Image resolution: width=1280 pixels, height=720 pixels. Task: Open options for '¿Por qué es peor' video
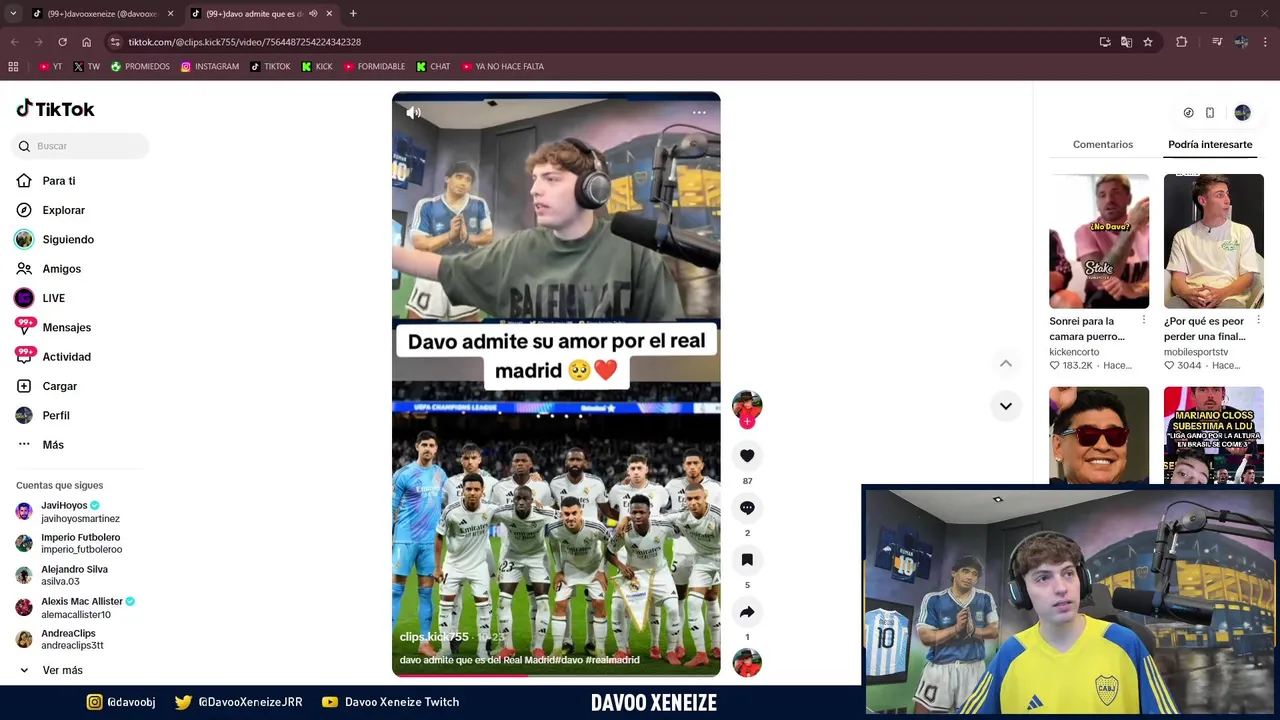[1258, 320]
